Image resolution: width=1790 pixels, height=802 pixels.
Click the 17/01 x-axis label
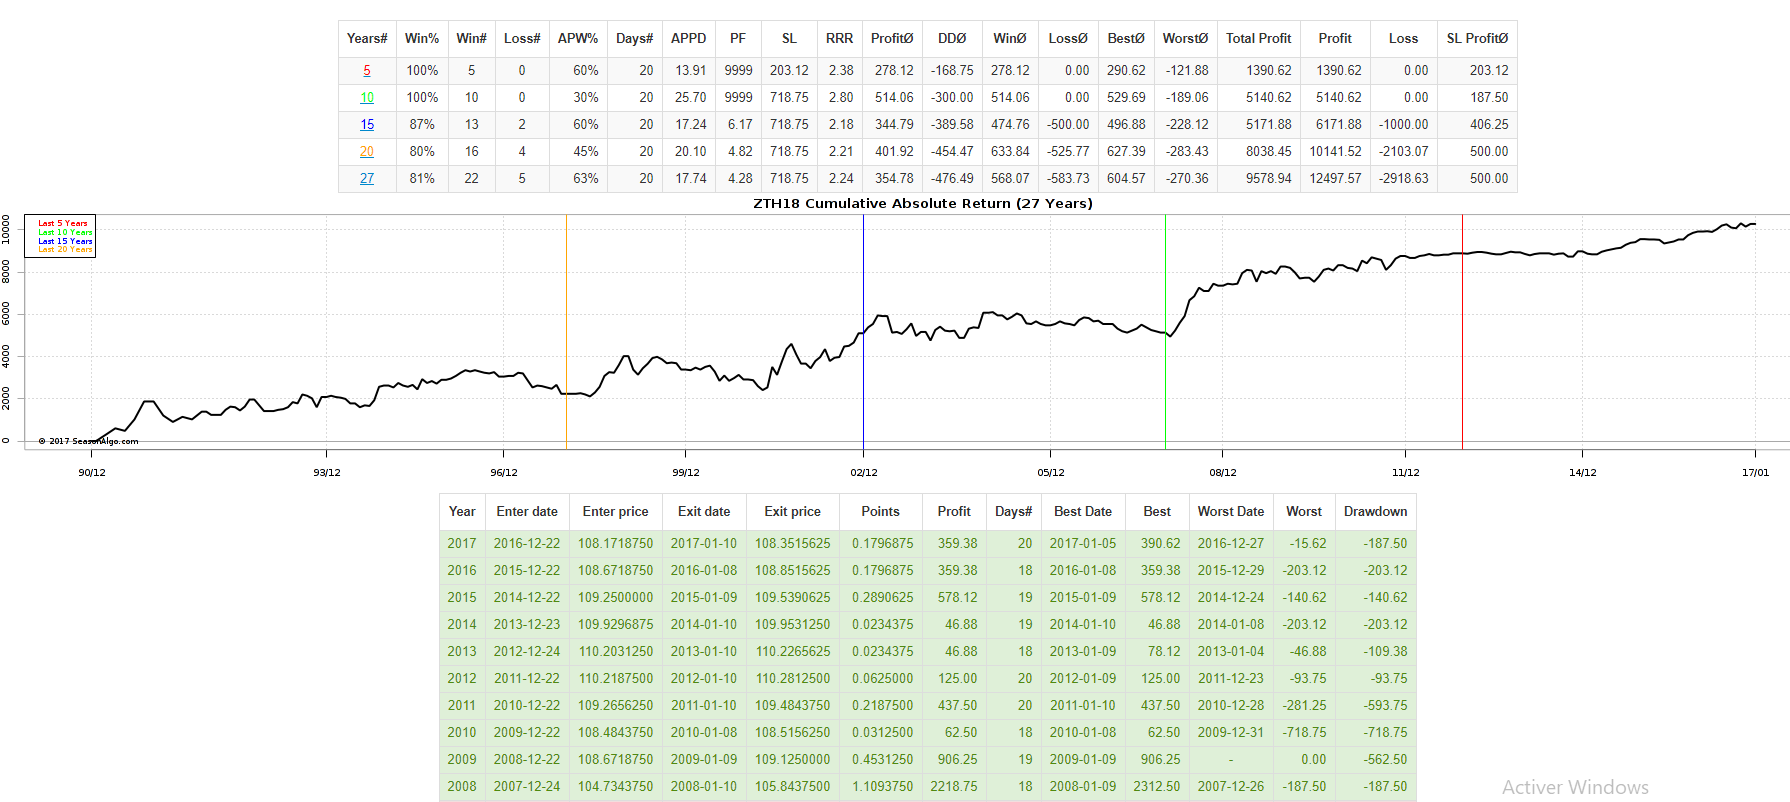point(1755,472)
